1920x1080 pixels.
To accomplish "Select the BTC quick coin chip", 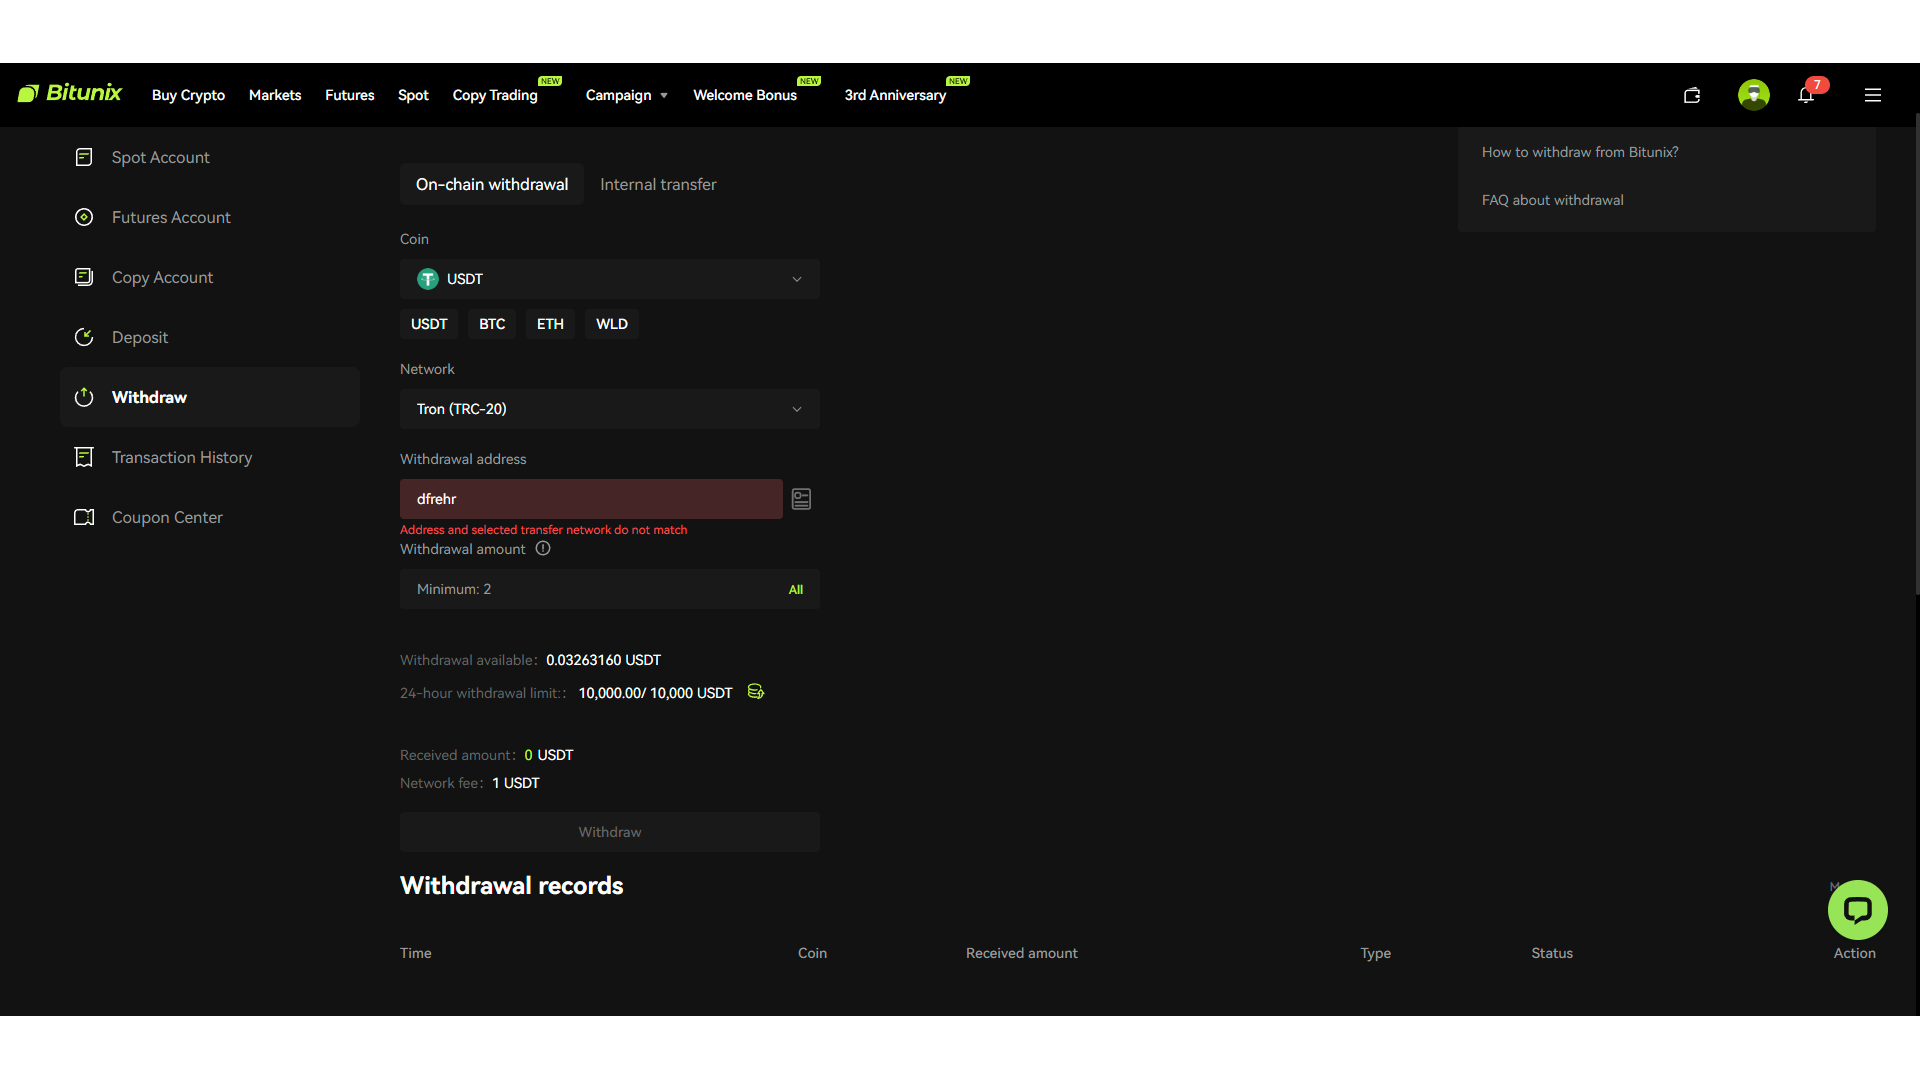I will [492, 324].
